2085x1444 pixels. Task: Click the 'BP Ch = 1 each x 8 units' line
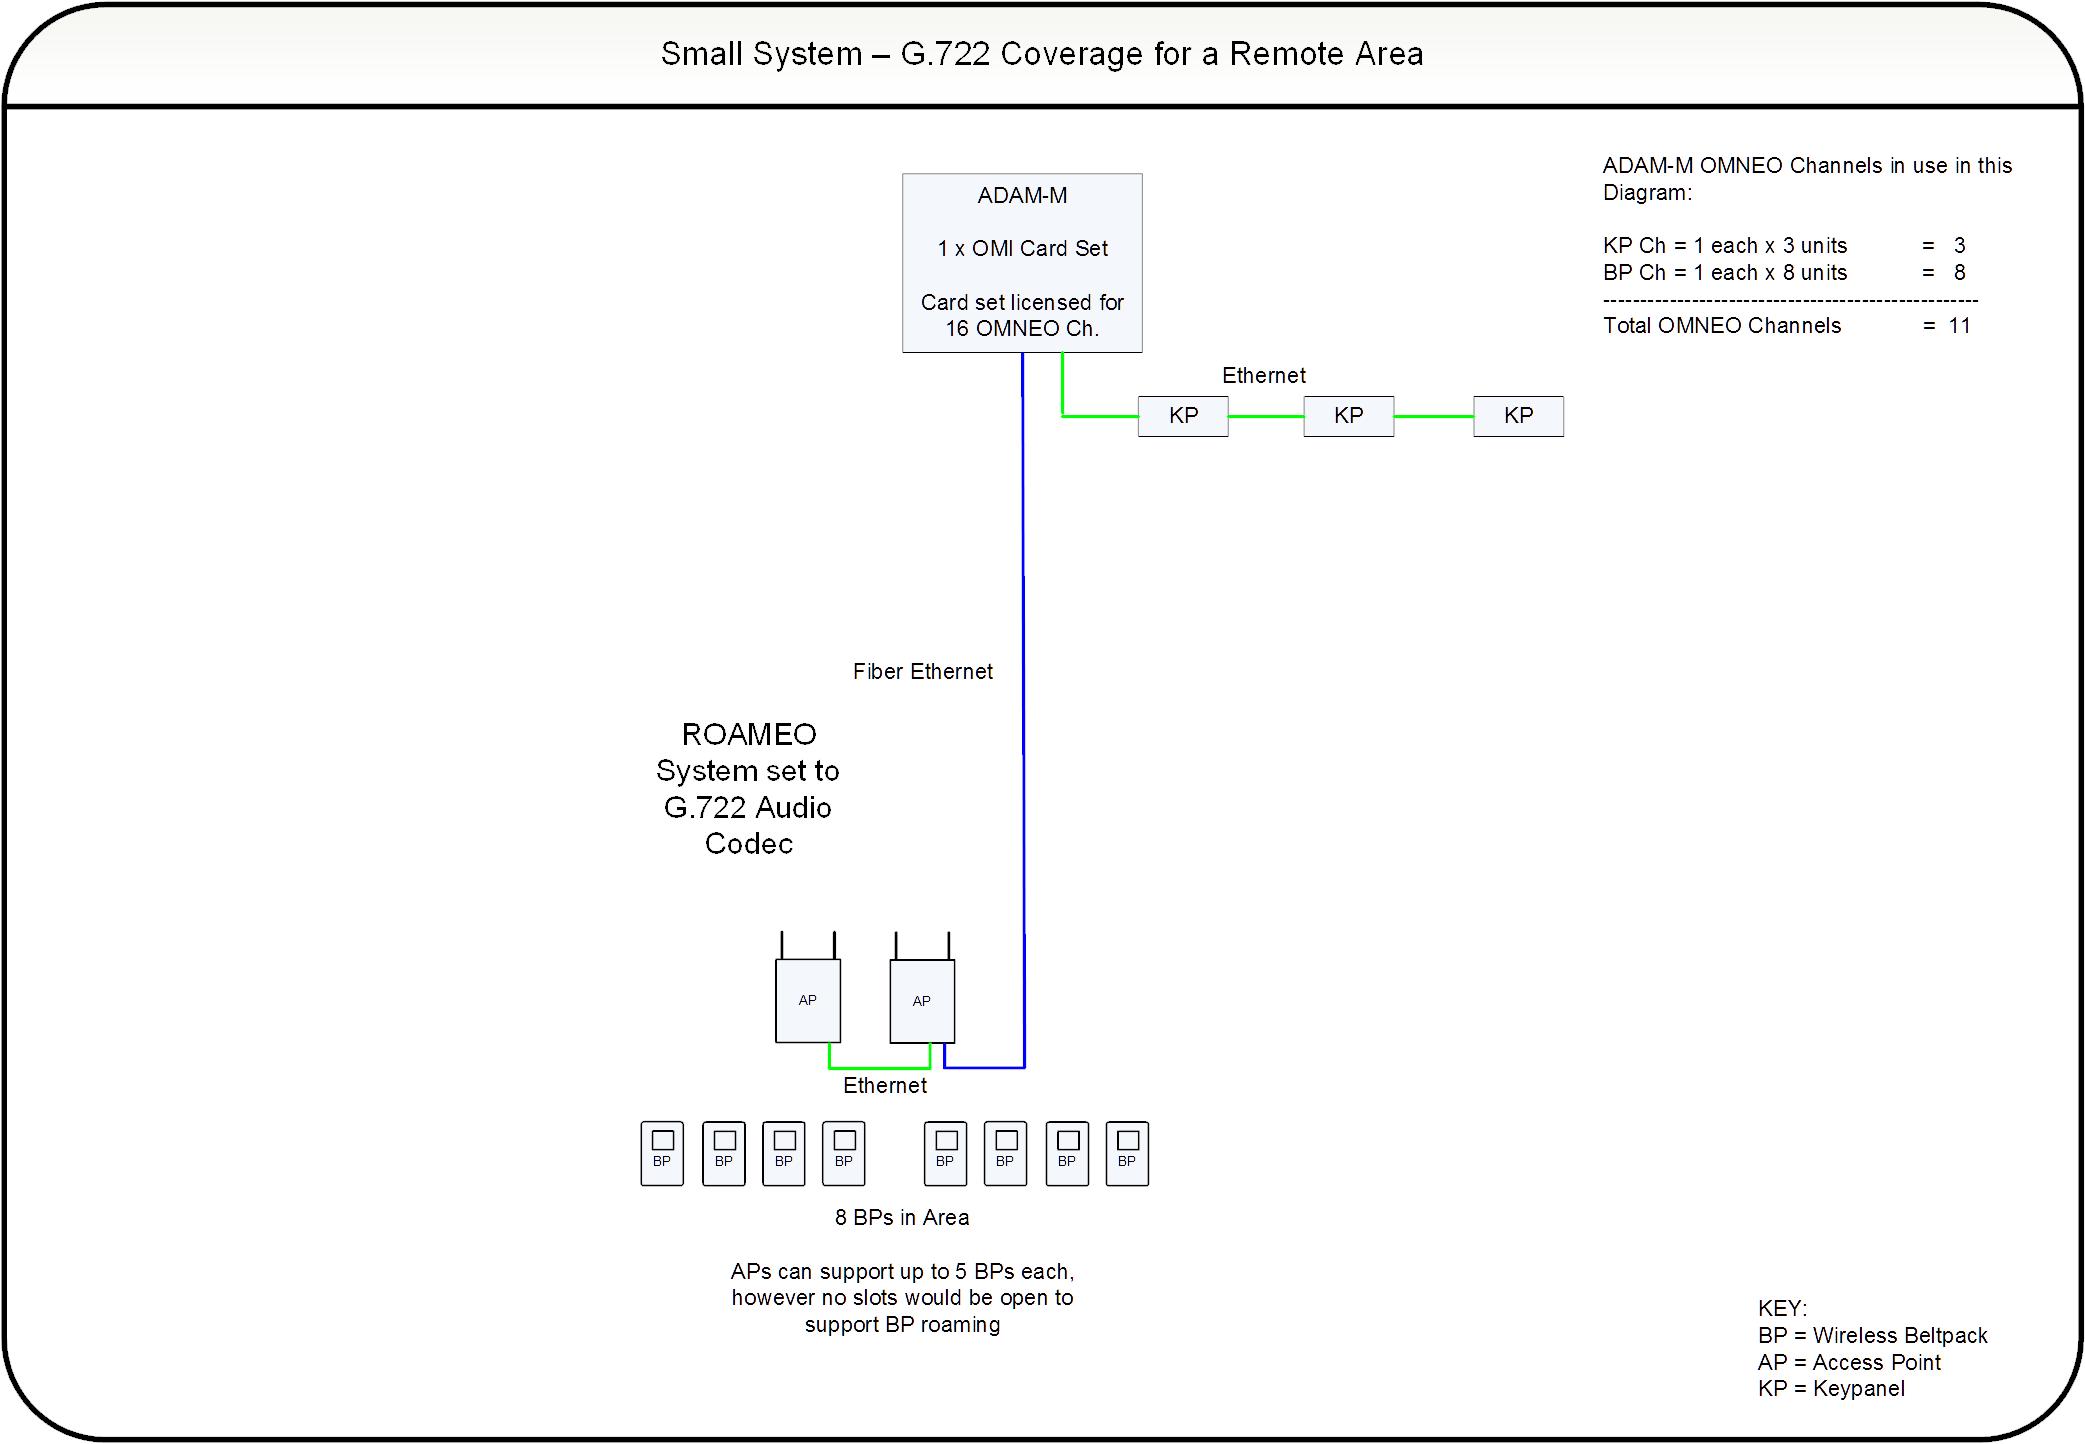(1785, 273)
